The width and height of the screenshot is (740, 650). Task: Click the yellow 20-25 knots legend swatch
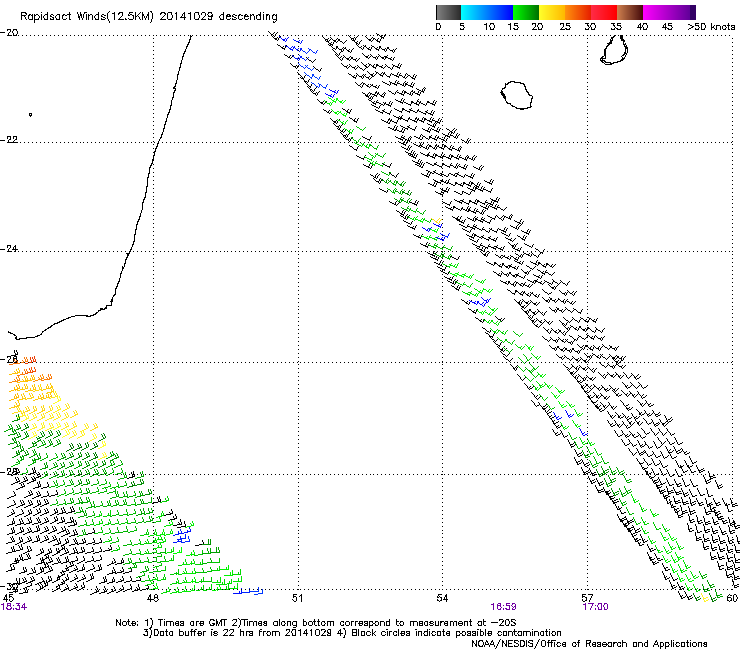pyautogui.click(x=552, y=12)
